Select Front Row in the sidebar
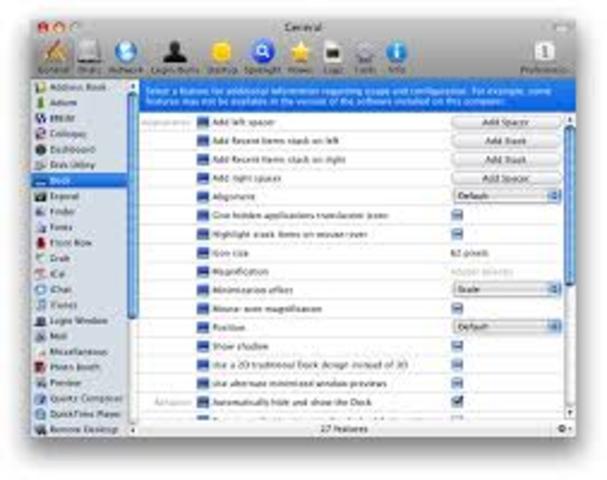This screenshot has width=607, height=480. [x=79, y=243]
